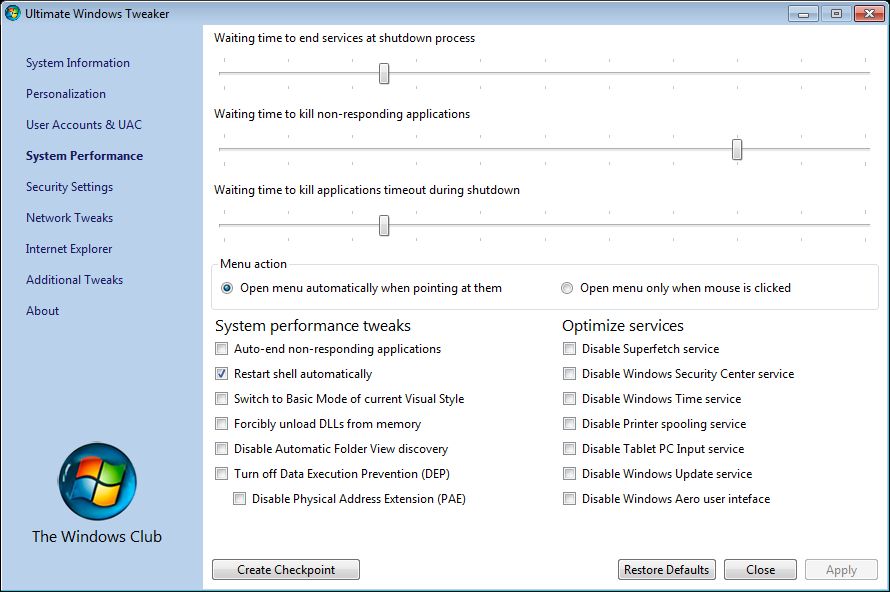Go to Security Settings section

(69, 187)
